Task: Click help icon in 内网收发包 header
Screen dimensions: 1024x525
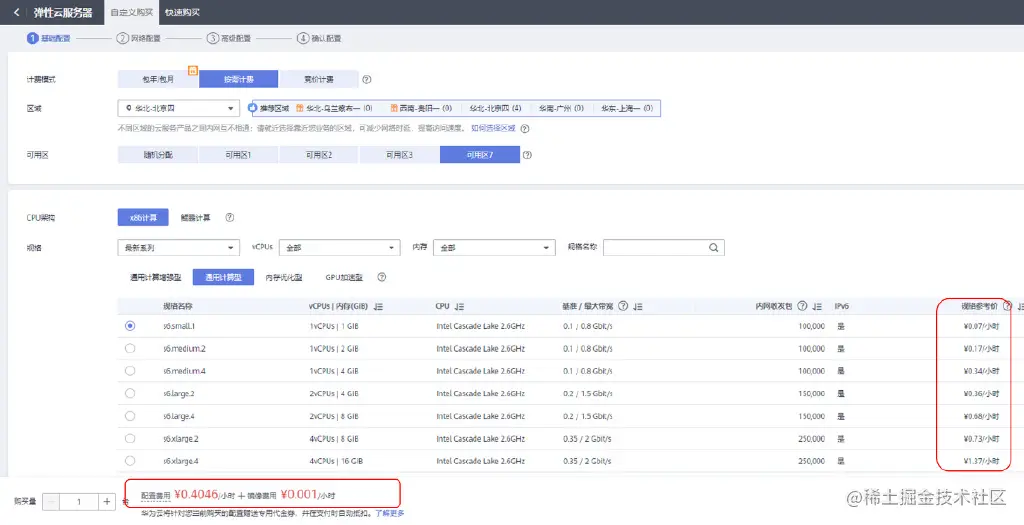Action: click(802, 306)
